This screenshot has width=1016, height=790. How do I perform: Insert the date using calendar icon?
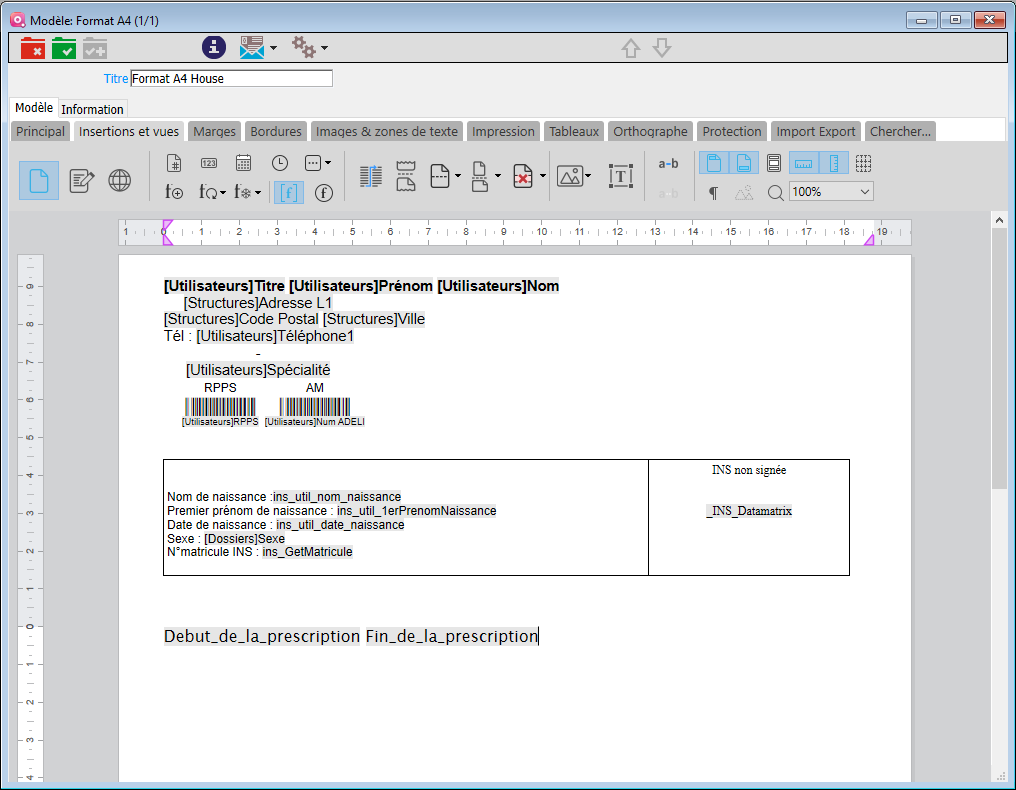point(243,163)
